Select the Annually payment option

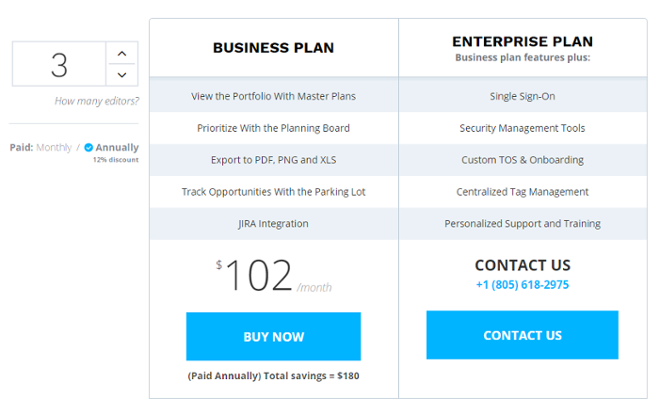pos(117,147)
